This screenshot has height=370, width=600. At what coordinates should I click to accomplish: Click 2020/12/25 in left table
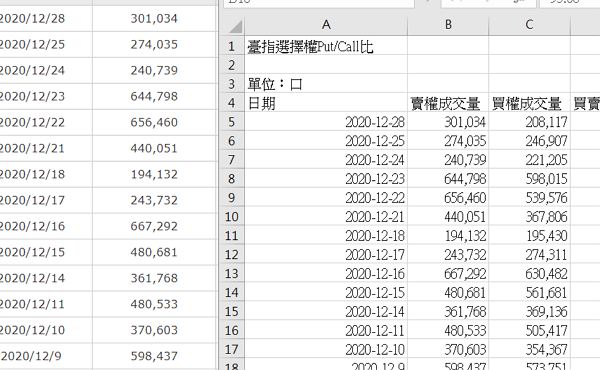(32, 44)
